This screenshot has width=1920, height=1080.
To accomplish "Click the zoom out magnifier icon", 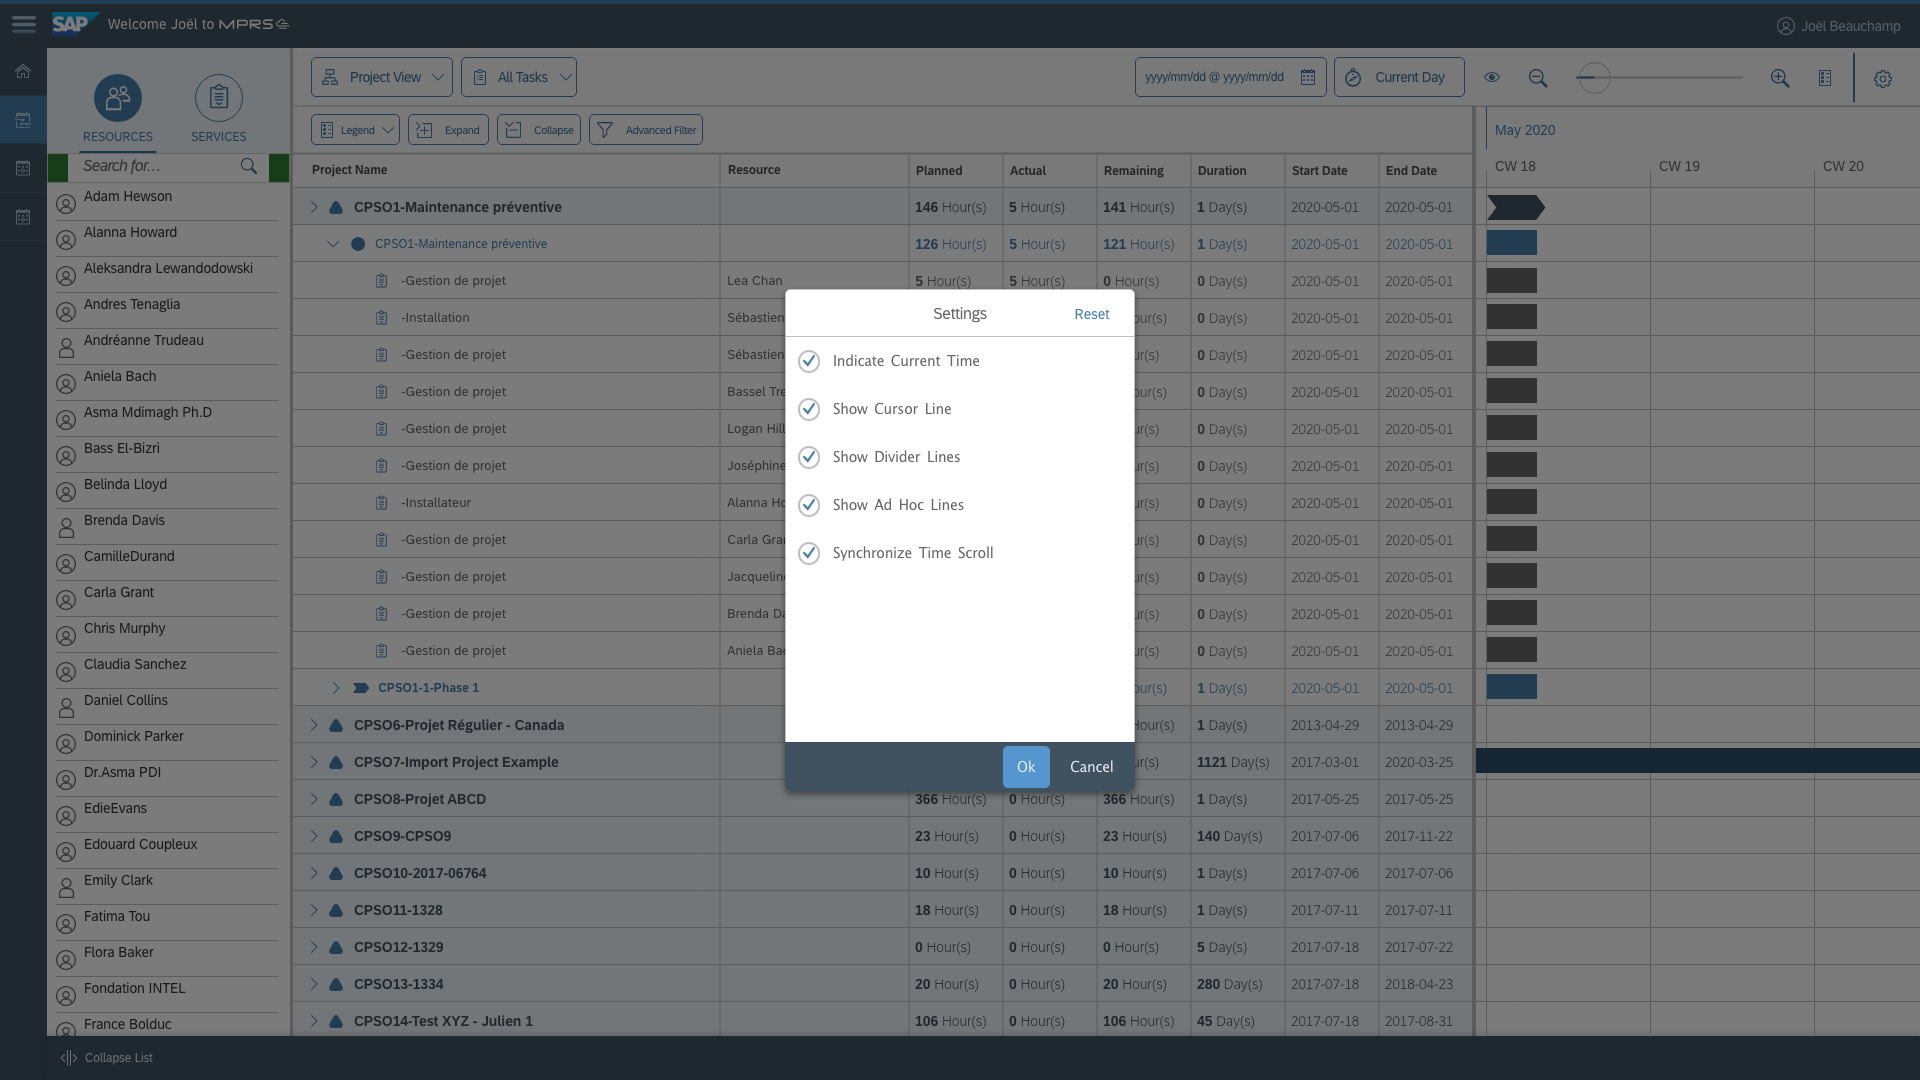I will [1538, 78].
